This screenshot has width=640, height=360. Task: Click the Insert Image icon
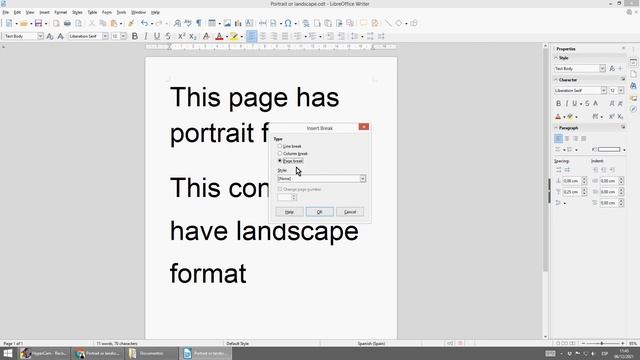(227, 23)
